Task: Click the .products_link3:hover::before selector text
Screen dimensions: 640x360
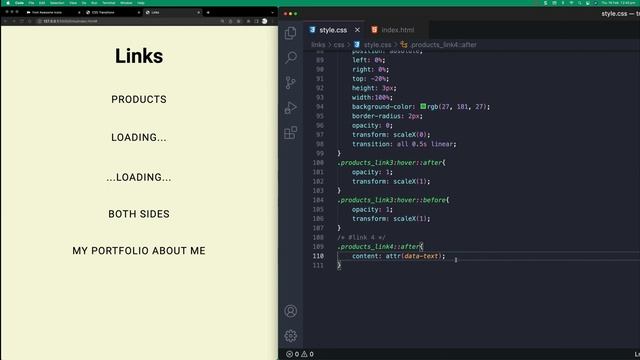Action: (x=393, y=200)
